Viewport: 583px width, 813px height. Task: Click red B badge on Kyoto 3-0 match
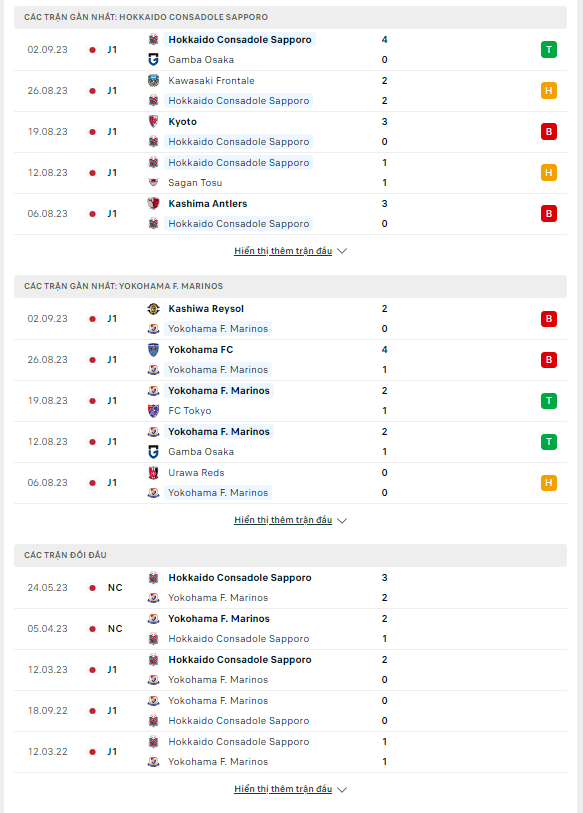coord(549,132)
